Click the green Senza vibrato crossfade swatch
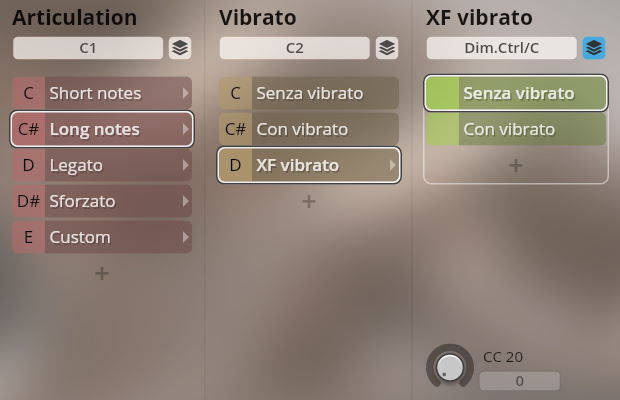The width and height of the screenshot is (620, 400). coord(442,93)
